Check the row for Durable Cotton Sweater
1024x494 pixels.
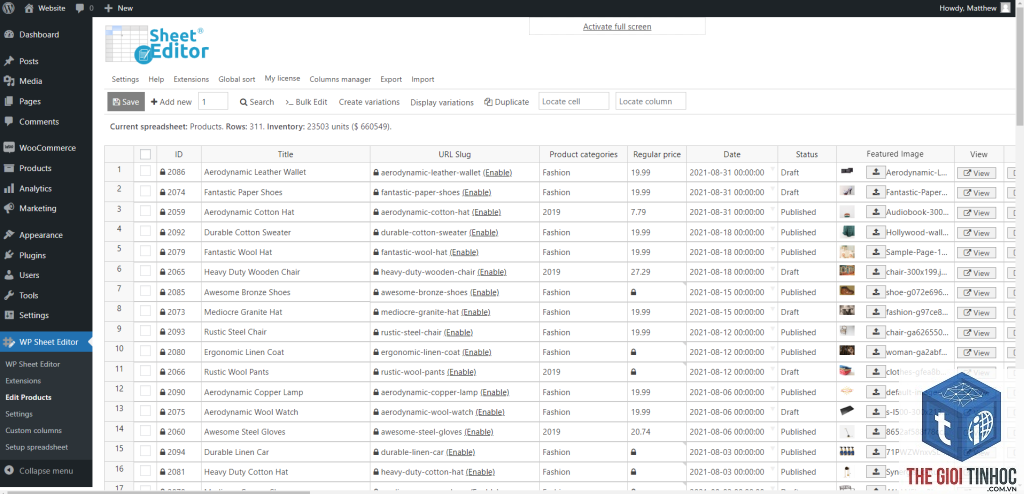(145, 232)
